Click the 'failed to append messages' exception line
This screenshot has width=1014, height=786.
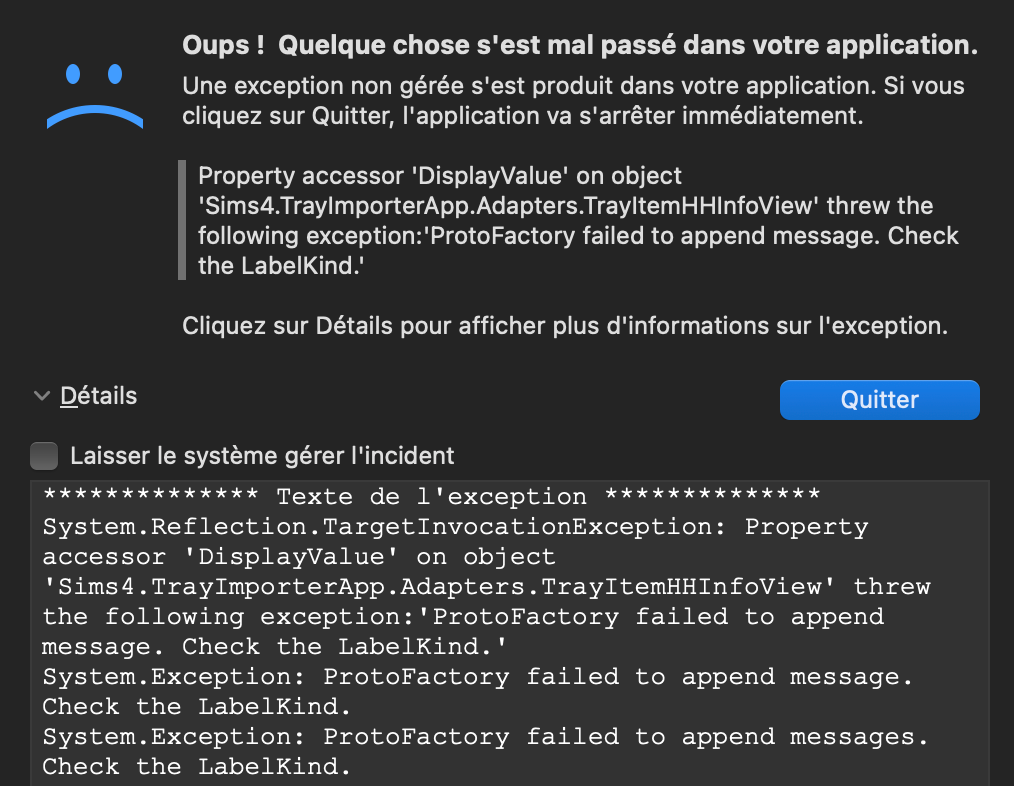point(485,737)
